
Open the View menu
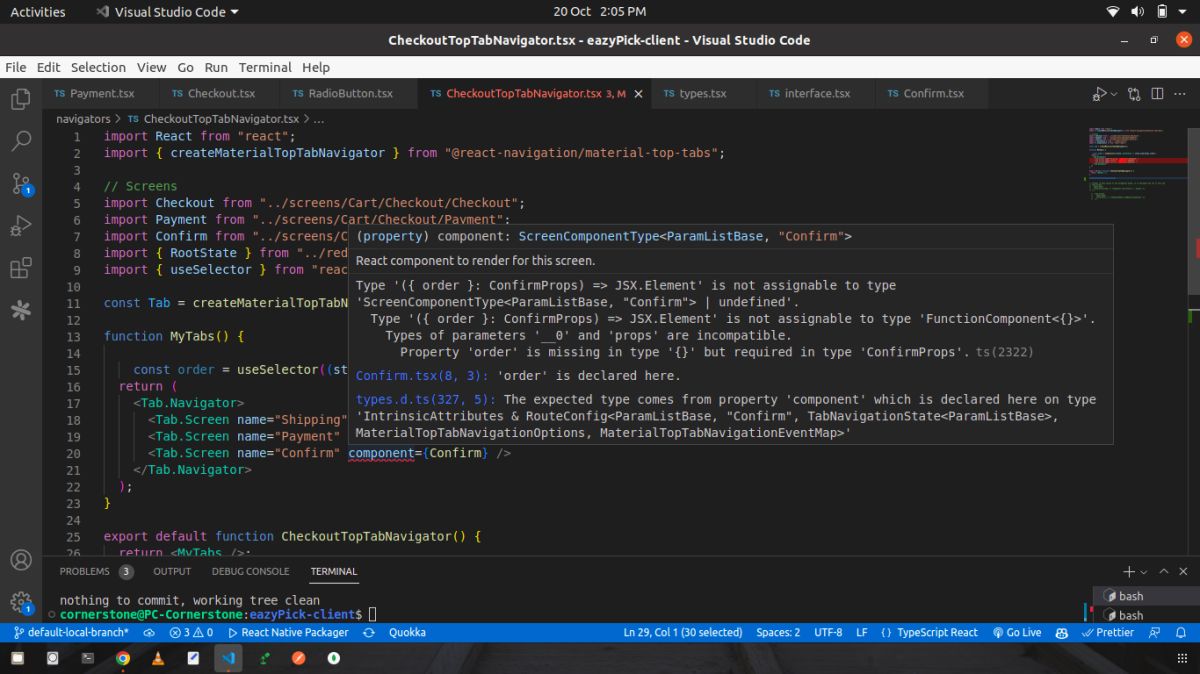pos(151,67)
